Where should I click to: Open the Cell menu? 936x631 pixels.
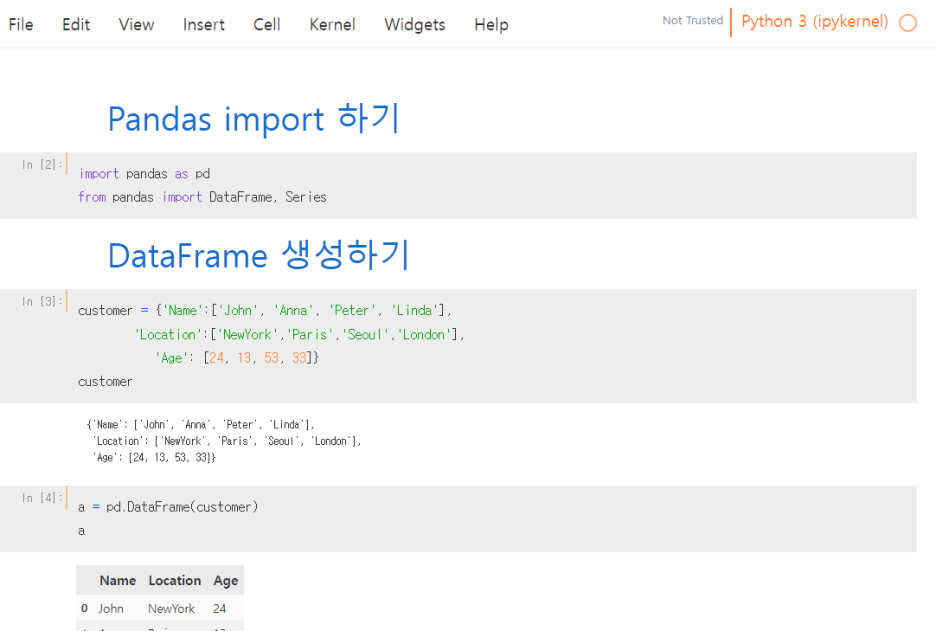(x=267, y=24)
